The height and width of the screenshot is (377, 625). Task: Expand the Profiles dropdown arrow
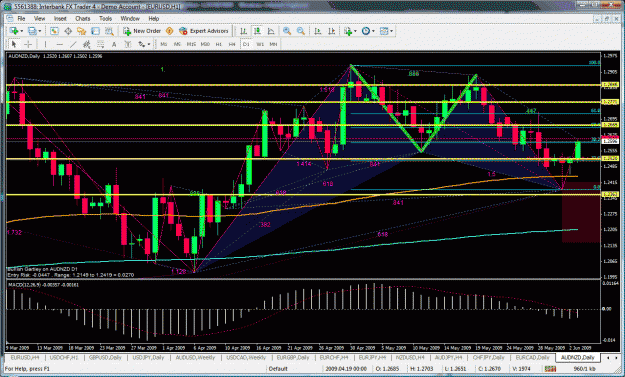pos(39,31)
